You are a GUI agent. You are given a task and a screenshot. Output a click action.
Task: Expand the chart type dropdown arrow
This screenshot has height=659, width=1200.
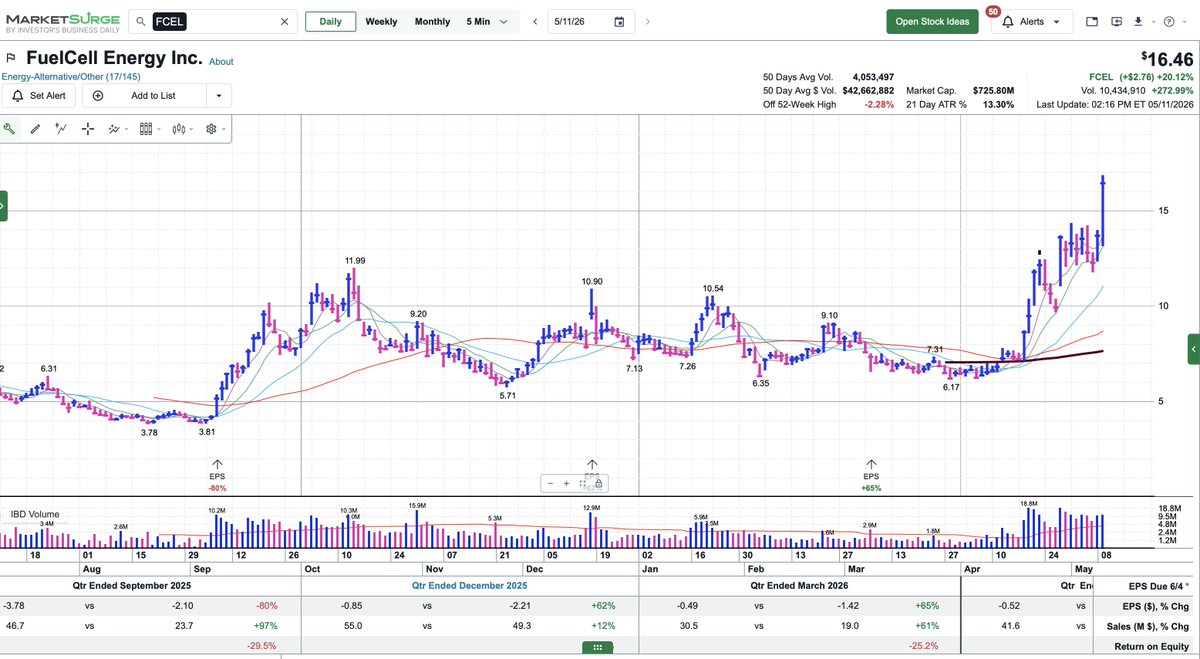coord(193,129)
